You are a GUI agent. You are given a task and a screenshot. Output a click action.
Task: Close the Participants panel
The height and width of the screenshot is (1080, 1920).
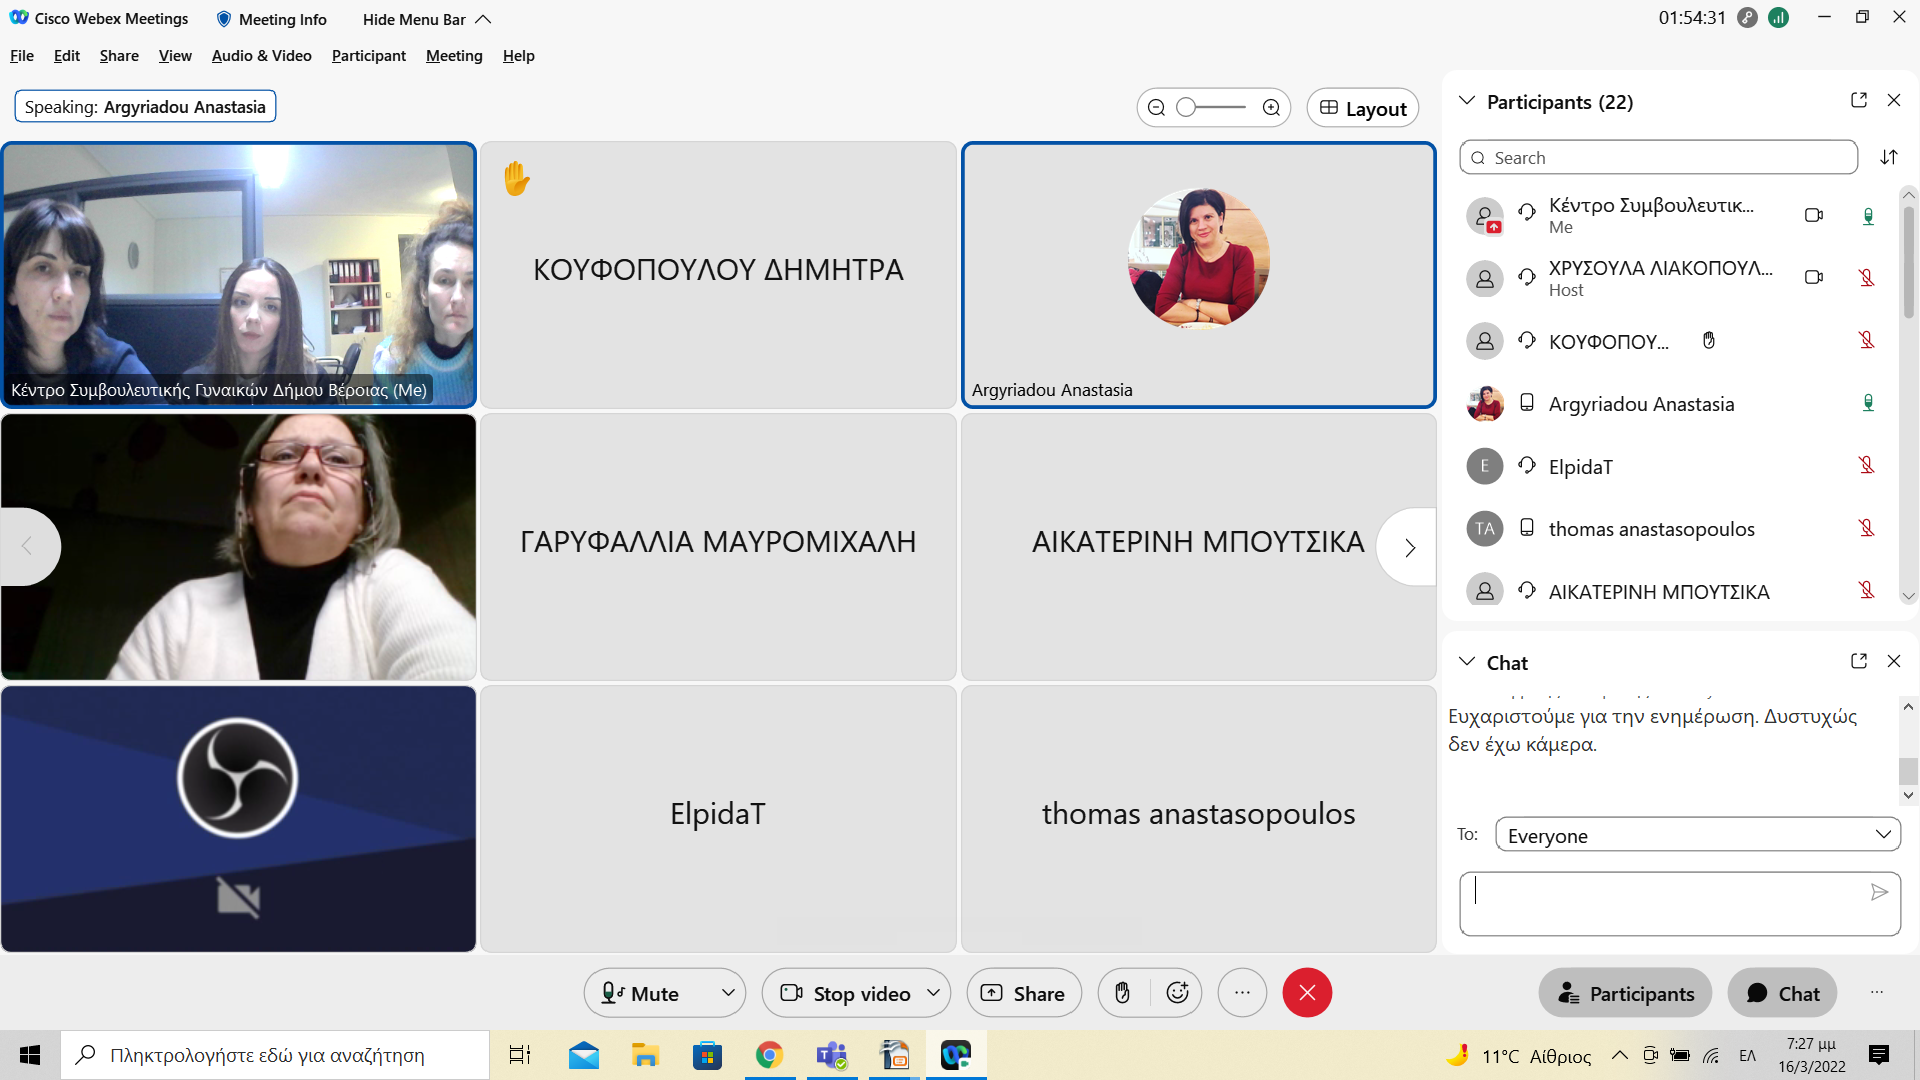(1894, 100)
